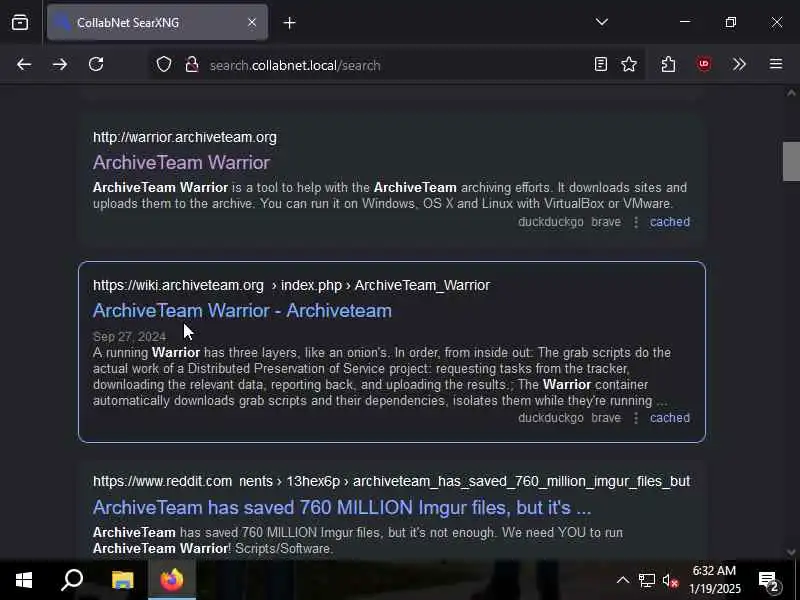The height and width of the screenshot is (600, 800).
Task: Open the uBlock Origin extension
Action: [x=704, y=64]
